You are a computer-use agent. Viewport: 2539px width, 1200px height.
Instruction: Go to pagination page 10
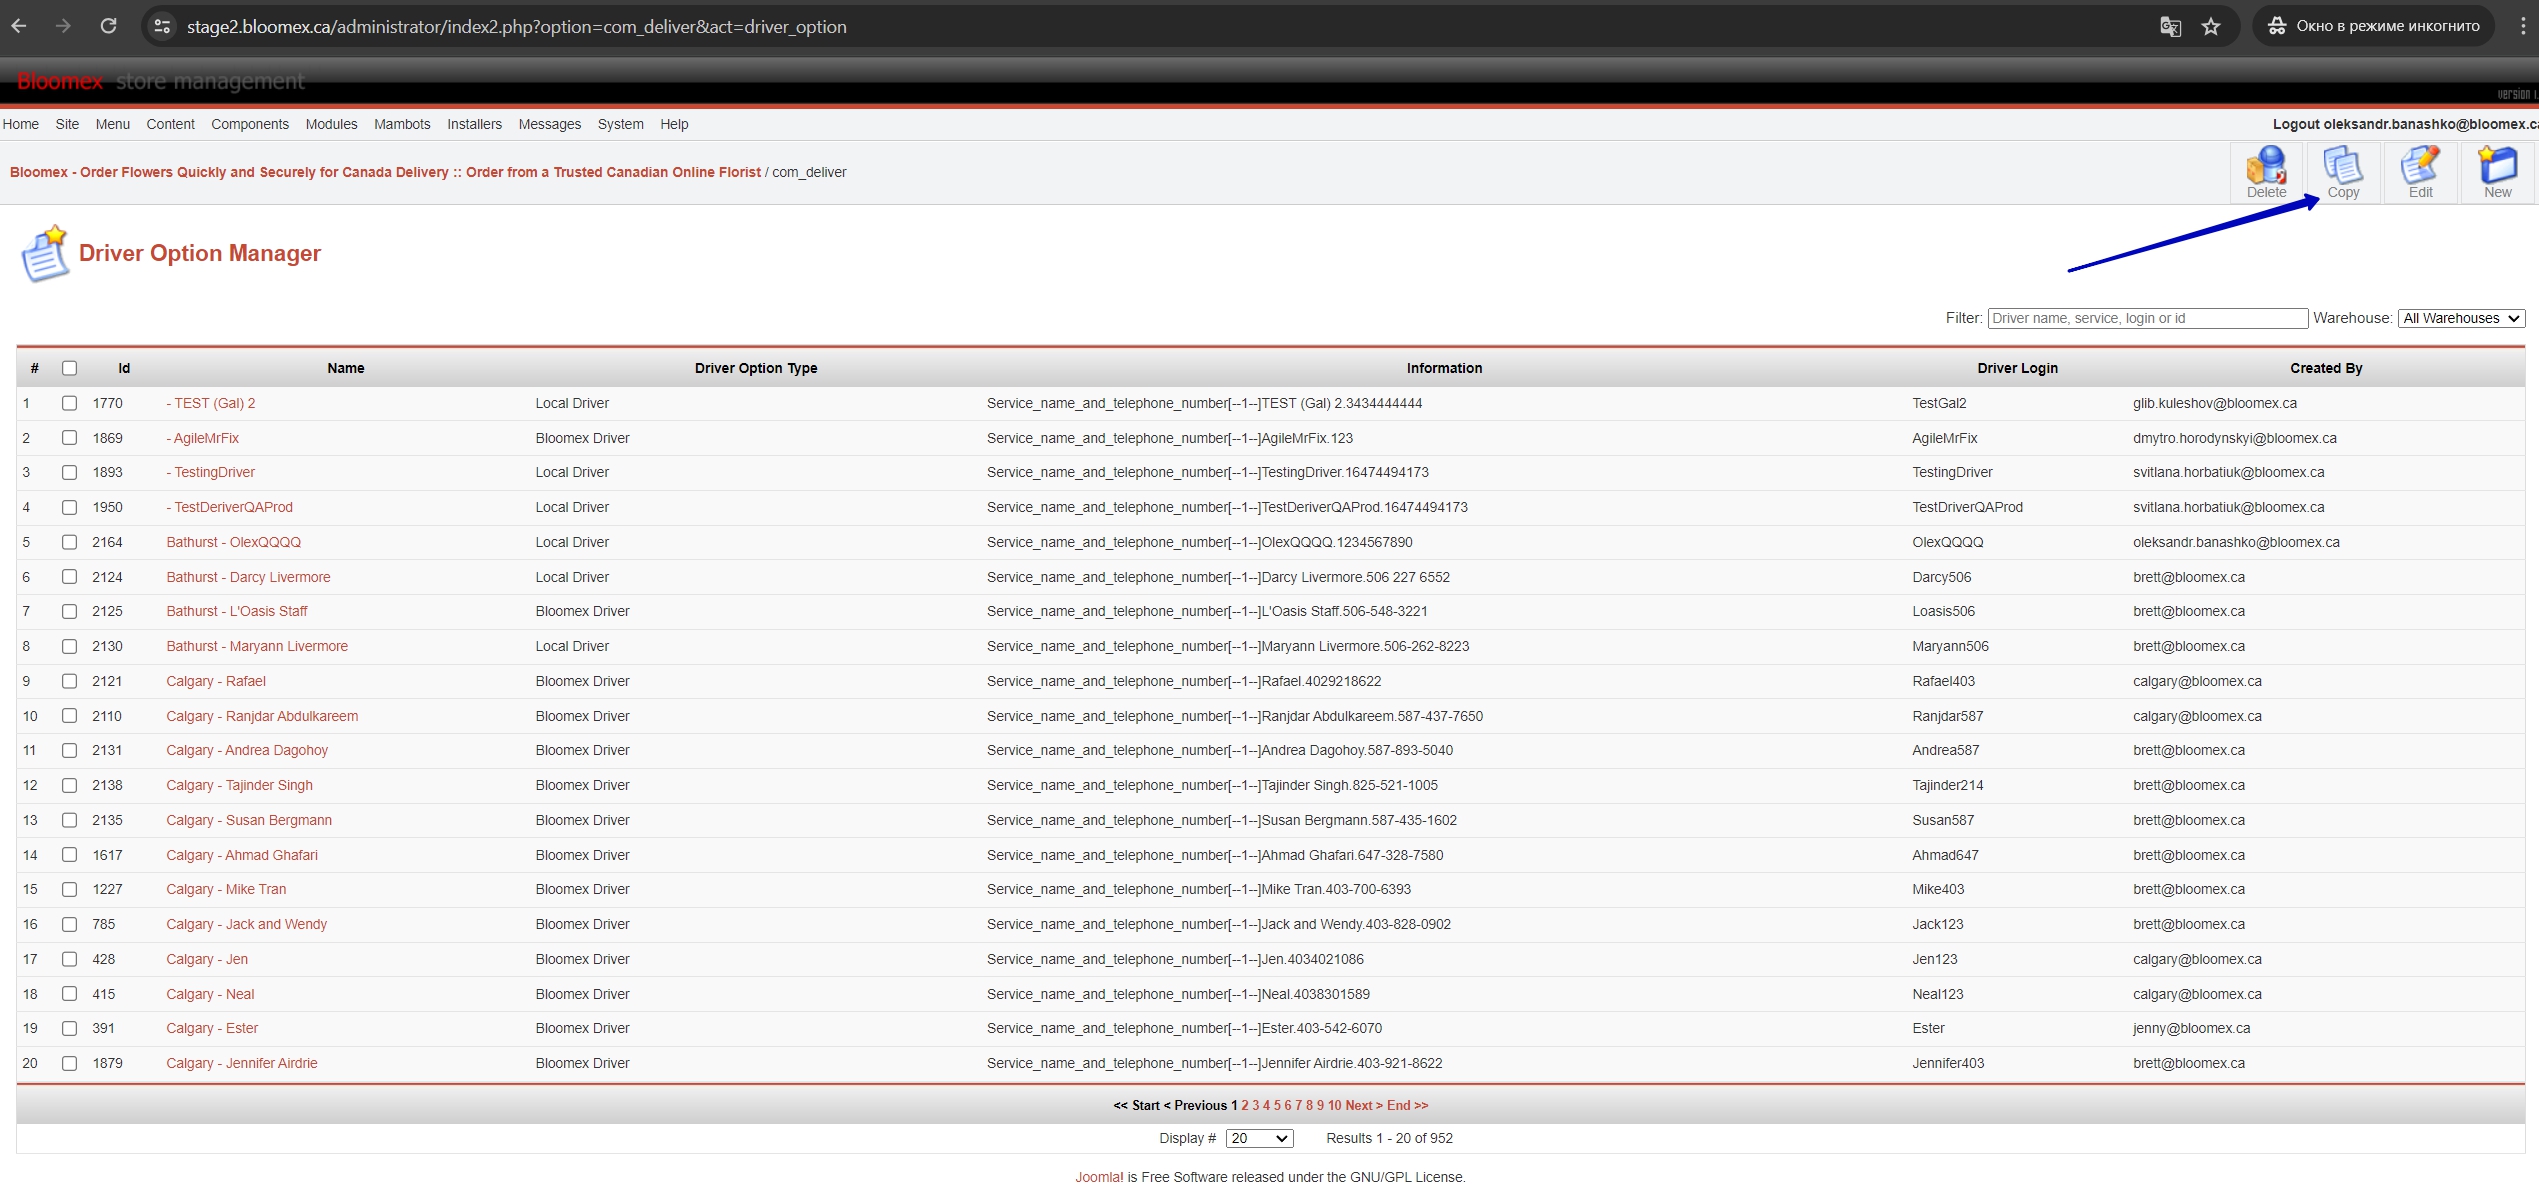(x=1334, y=1105)
